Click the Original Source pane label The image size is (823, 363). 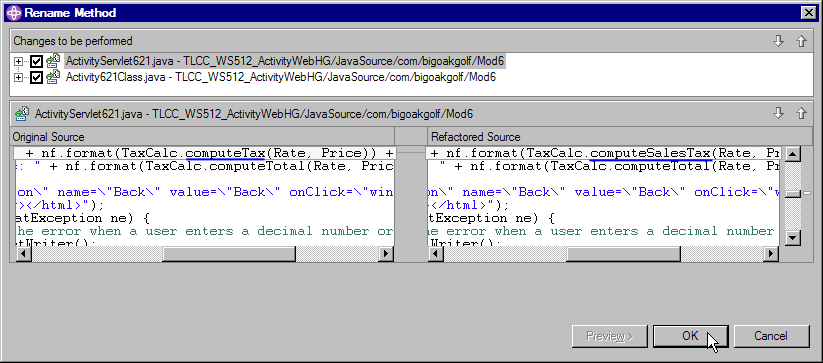pyautogui.click(x=48, y=137)
